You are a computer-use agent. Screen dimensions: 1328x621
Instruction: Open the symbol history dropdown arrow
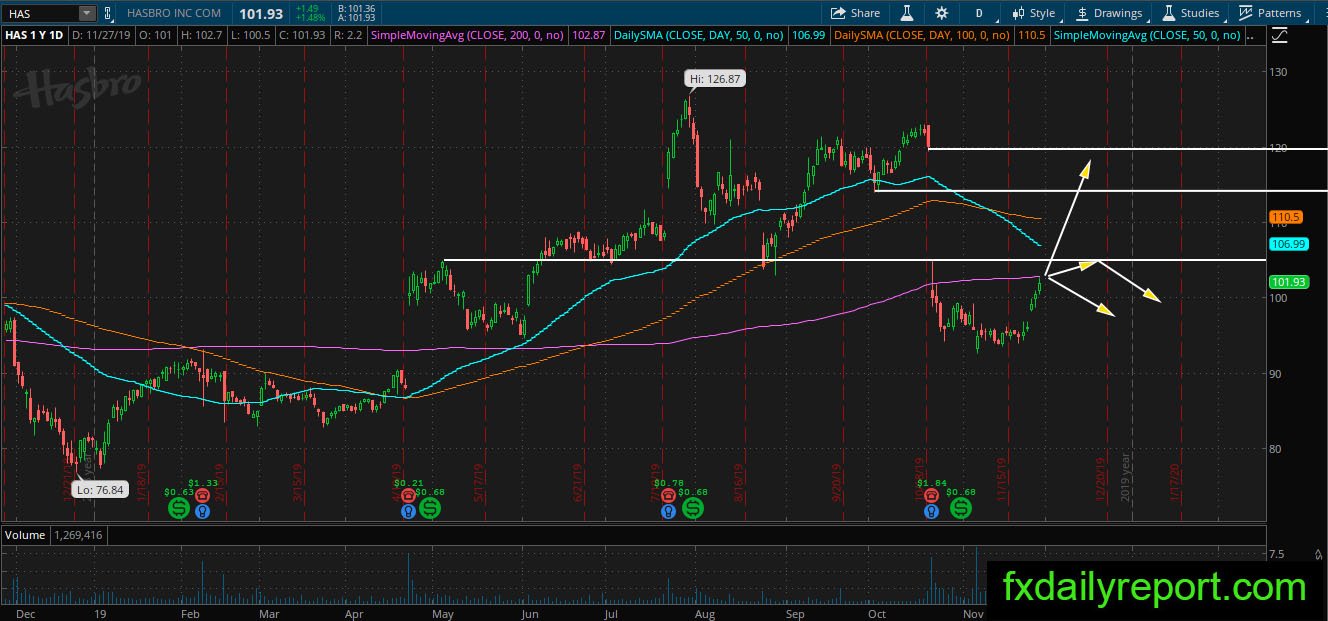coord(87,13)
